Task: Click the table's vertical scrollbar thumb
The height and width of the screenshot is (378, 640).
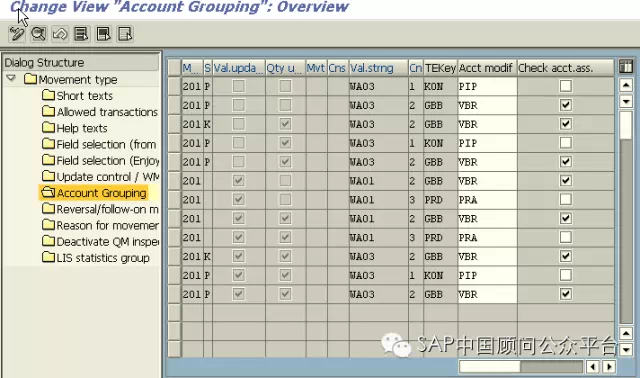Action: pyautogui.click(x=626, y=125)
